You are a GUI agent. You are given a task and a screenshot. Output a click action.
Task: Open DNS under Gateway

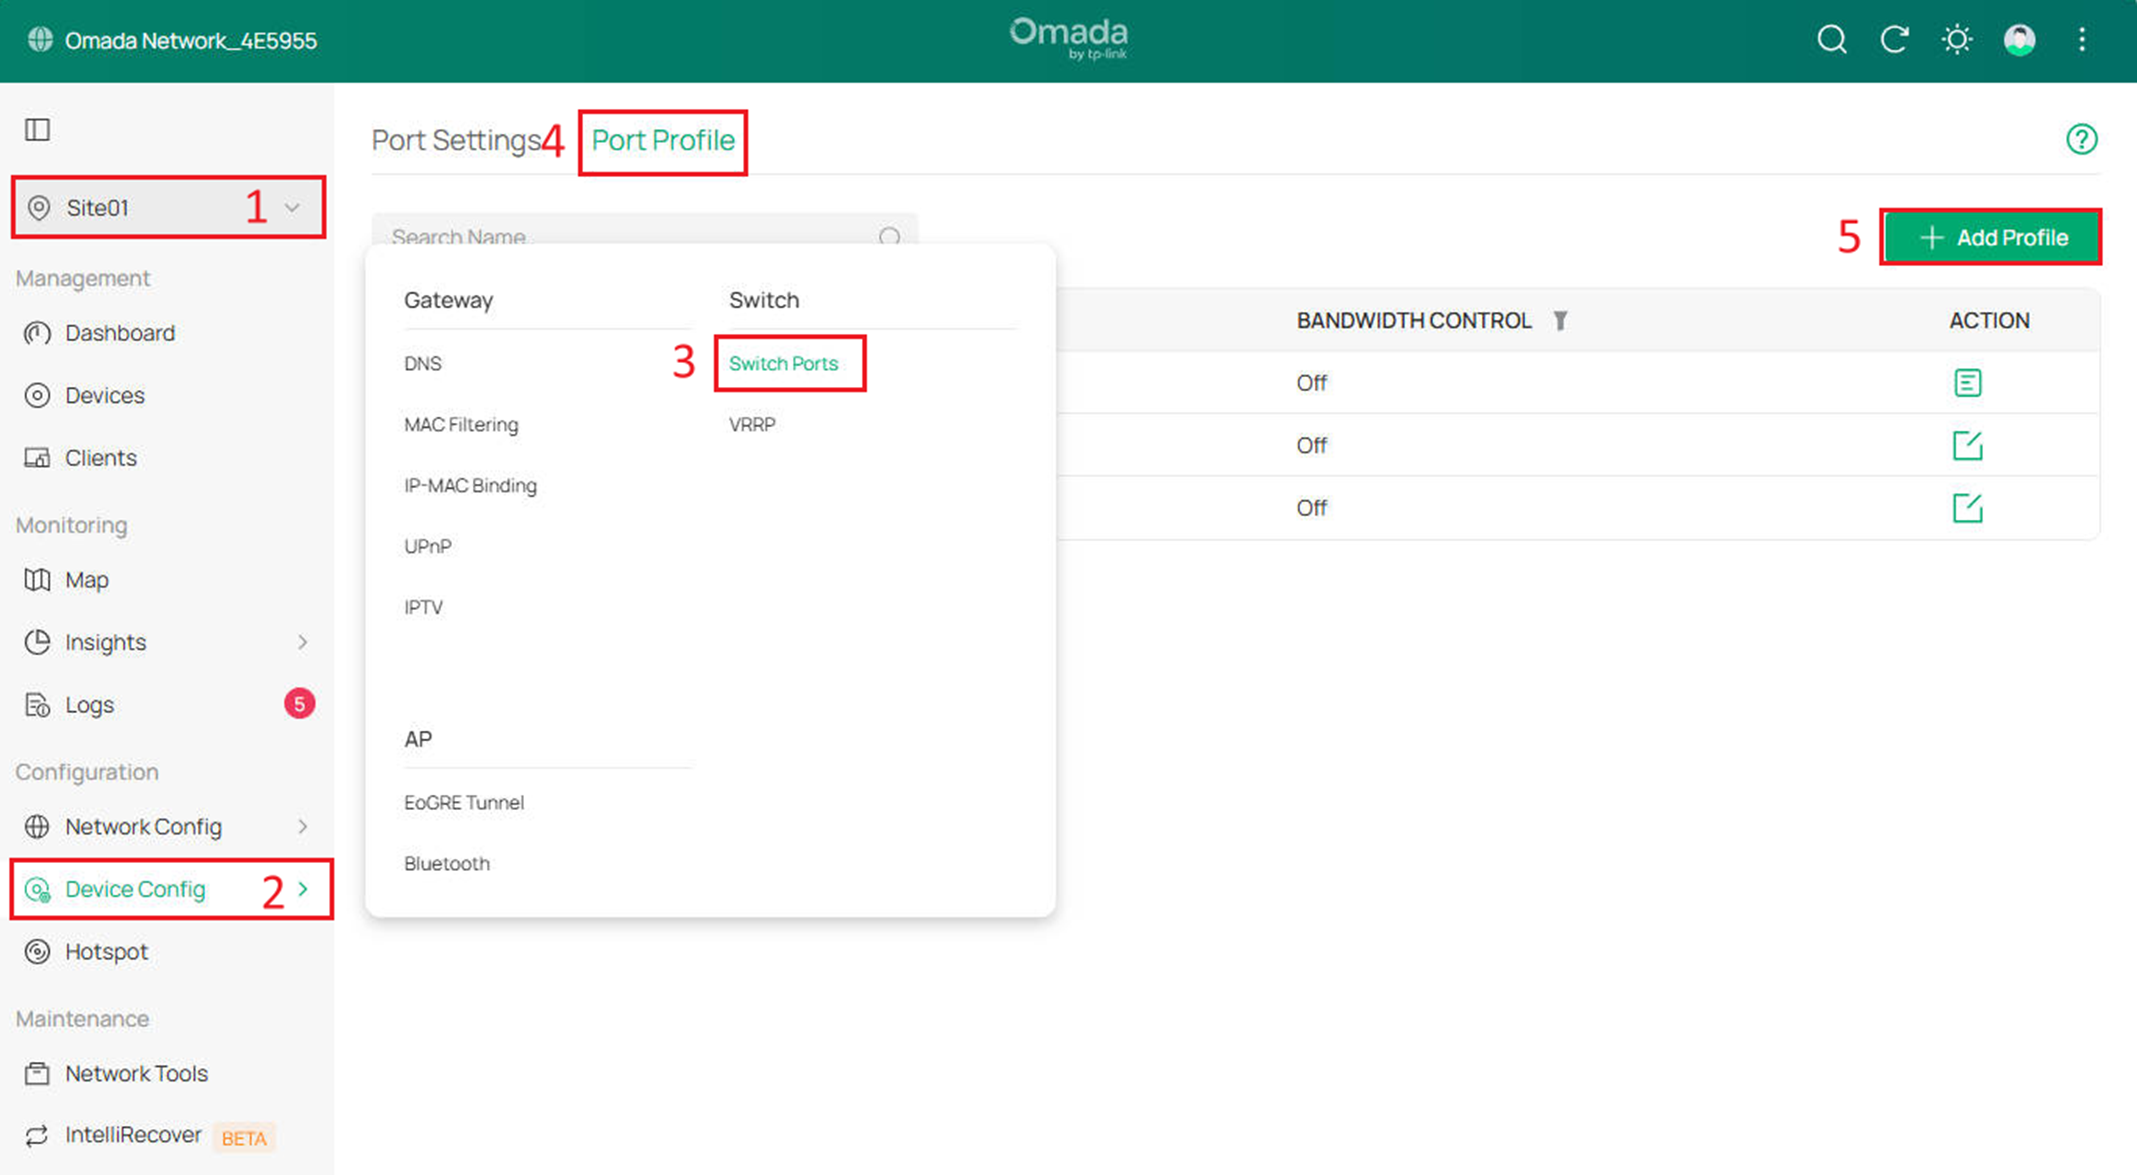coord(423,363)
